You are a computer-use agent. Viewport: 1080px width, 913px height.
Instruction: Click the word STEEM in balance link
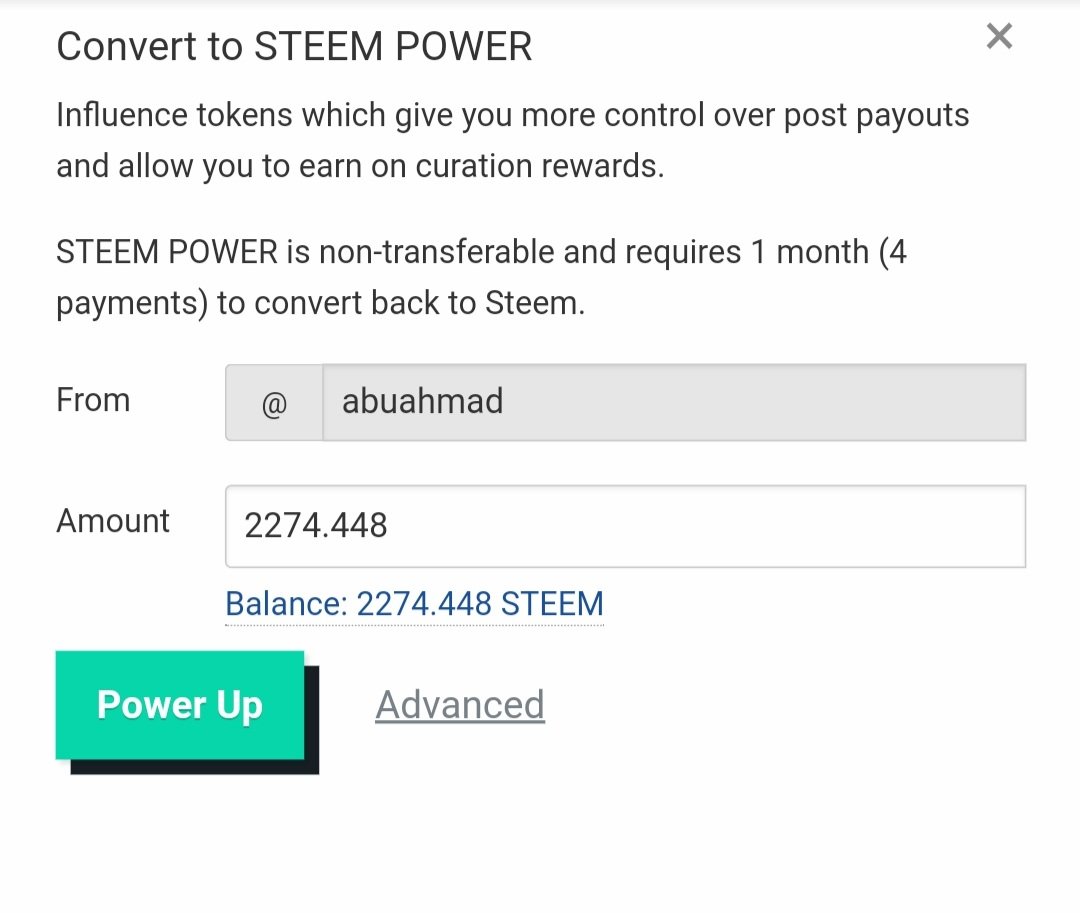pyautogui.click(x=552, y=604)
